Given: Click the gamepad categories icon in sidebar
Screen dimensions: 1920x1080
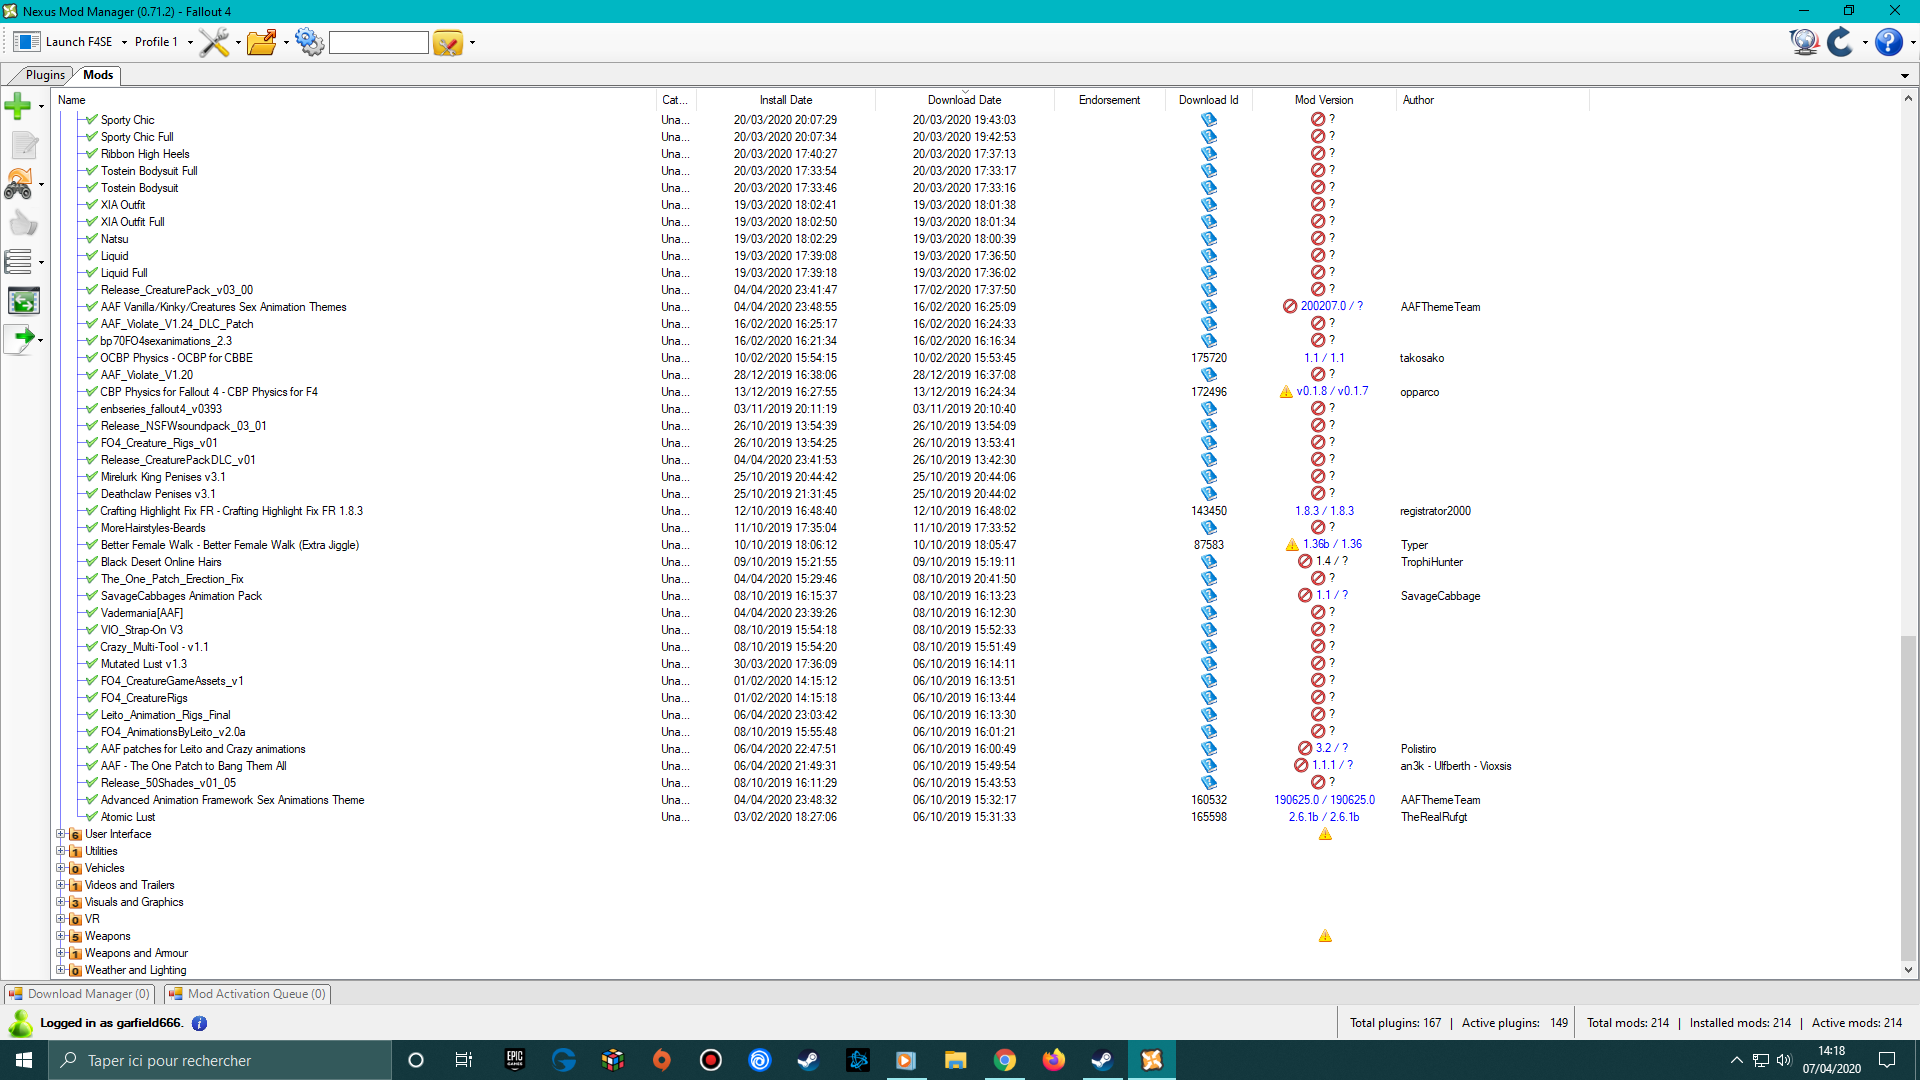Looking at the screenshot, I should (x=18, y=184).
